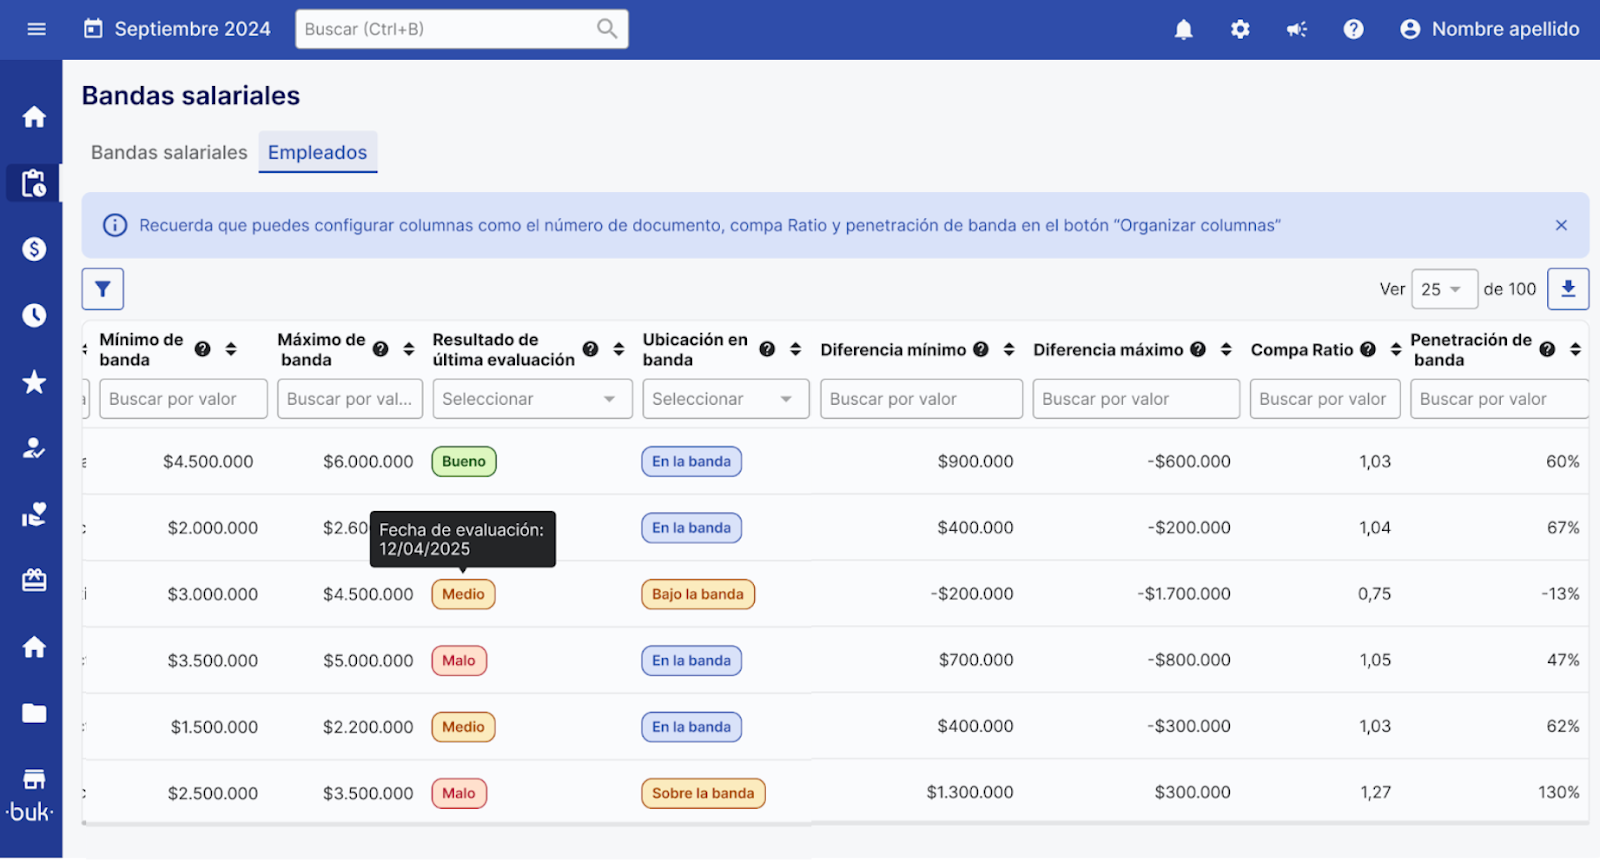Click the notifications bell icon
Image resolution: width=1600 pixels, height=863 pixels.
(1183, 30)
